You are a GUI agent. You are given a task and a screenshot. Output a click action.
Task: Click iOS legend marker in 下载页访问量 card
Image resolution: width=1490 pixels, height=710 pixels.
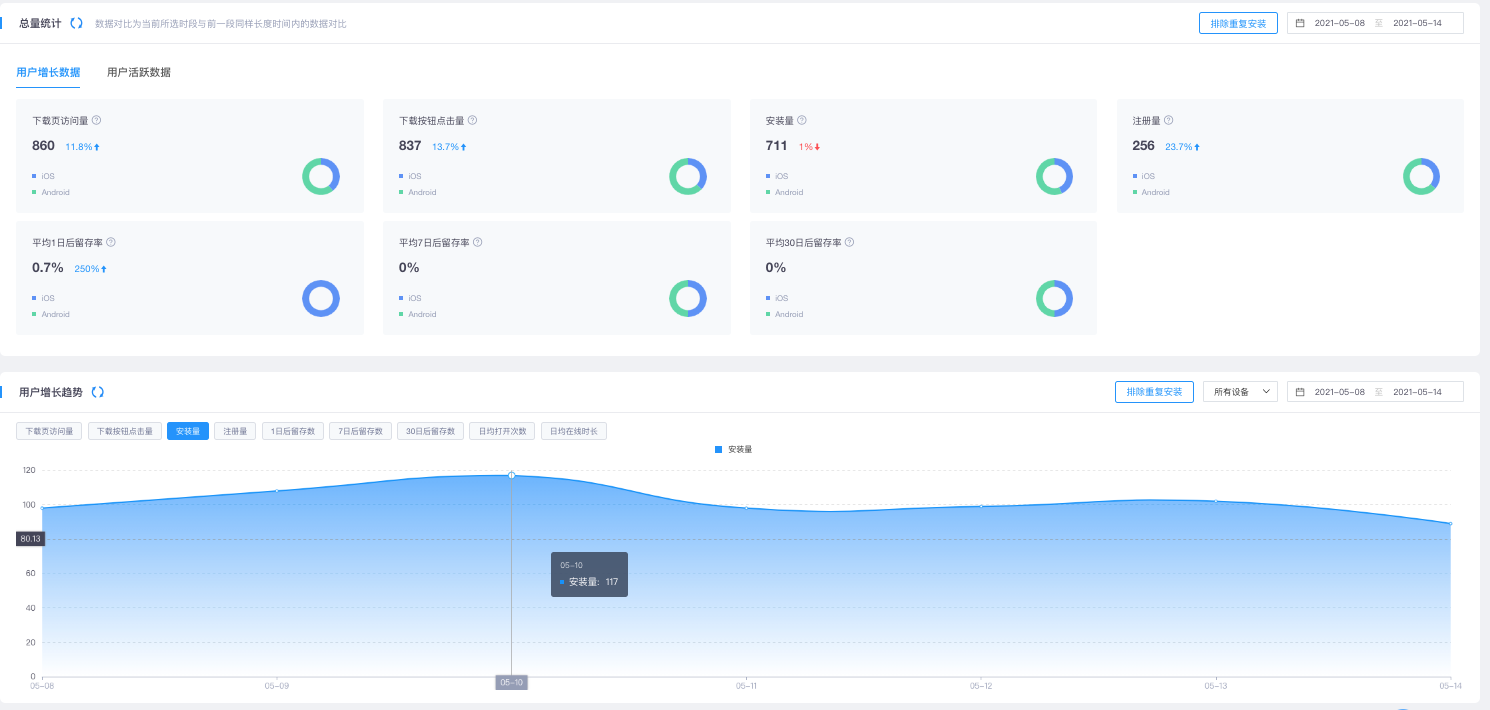(34, 176)
